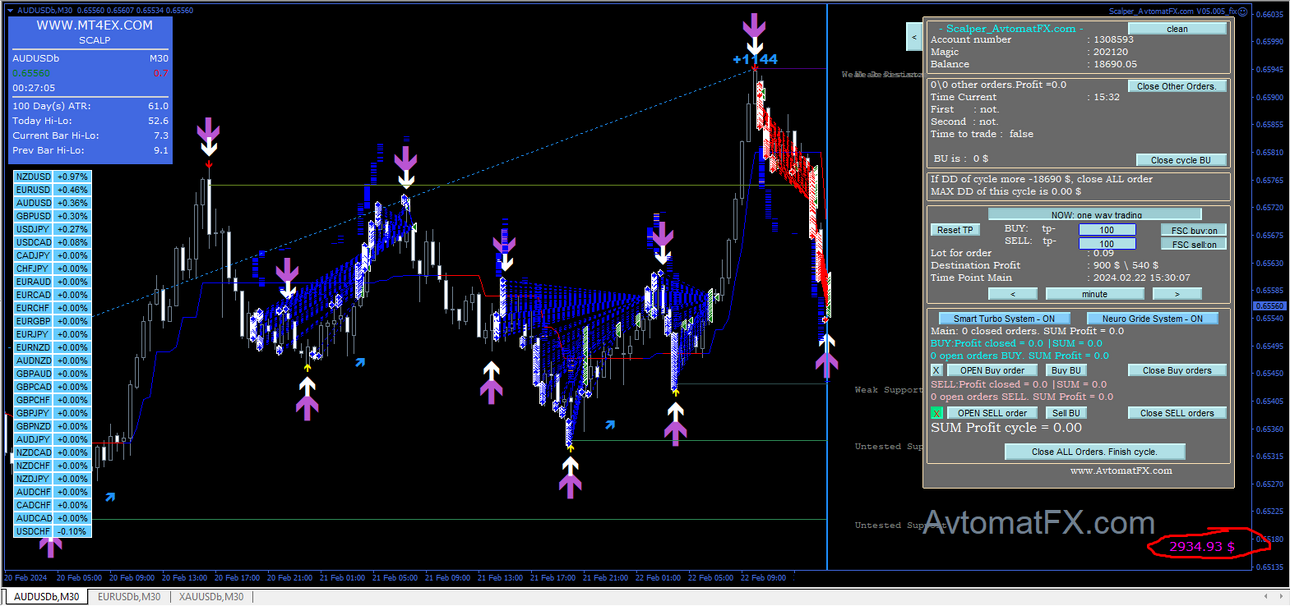Click Close ALL Orders. Finish cycle.
Screen dimensions: 1290x606
point(1095,452)
